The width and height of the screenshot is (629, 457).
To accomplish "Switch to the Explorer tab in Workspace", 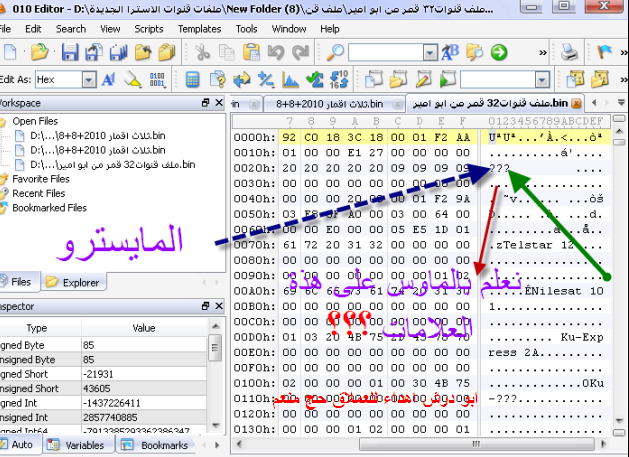I will pos(73,282).
